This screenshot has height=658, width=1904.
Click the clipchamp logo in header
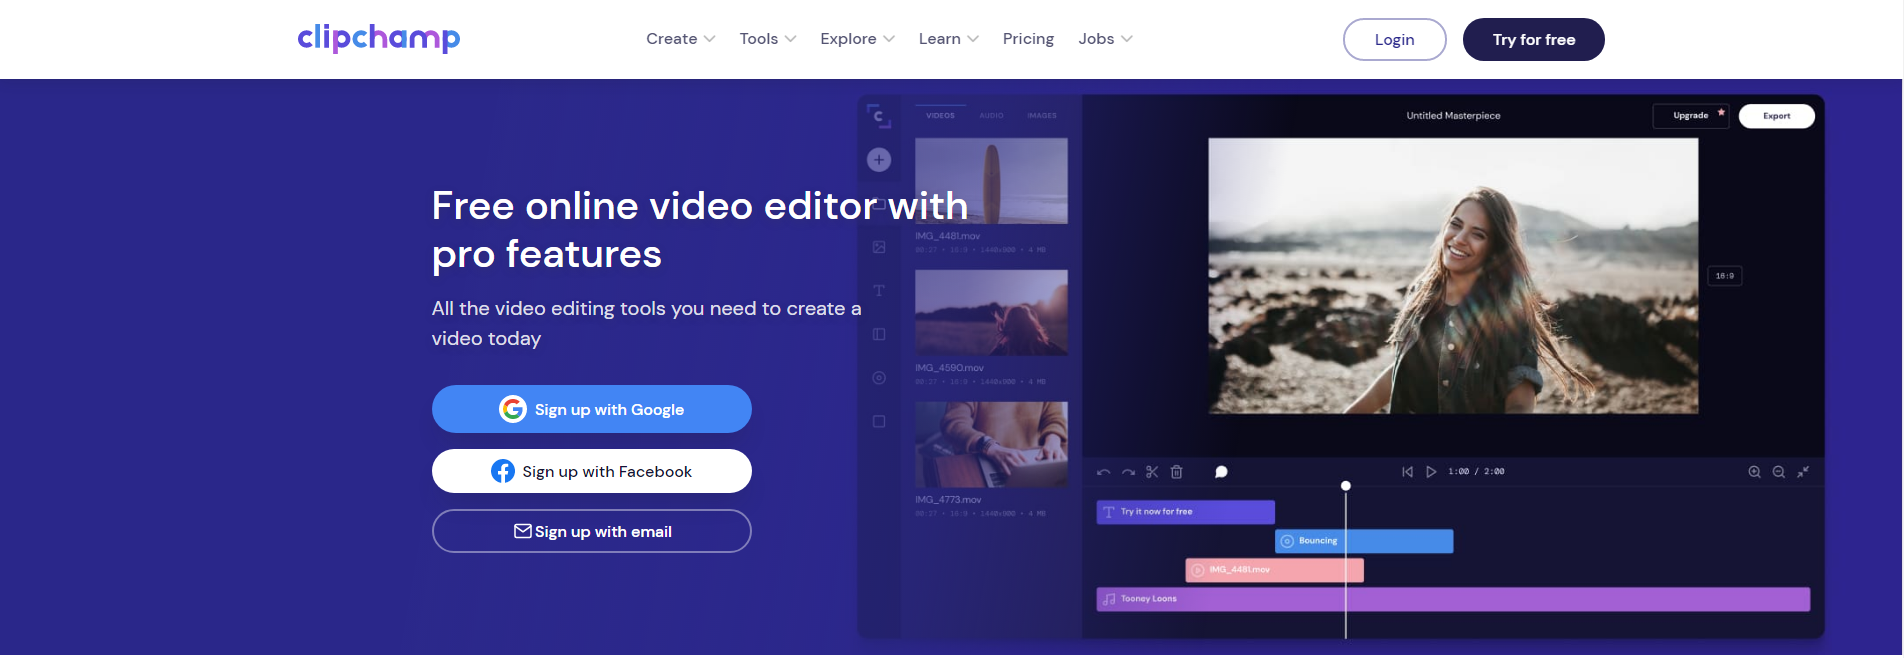379,38
